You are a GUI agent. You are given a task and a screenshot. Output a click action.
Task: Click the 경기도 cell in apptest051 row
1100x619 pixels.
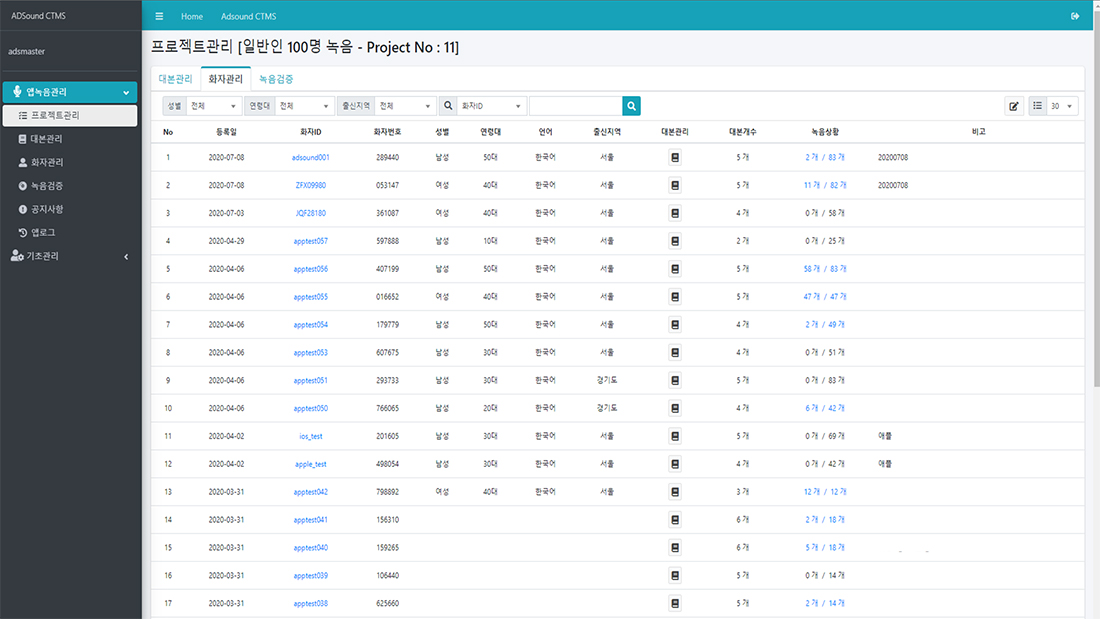click(x=607, y=380)
